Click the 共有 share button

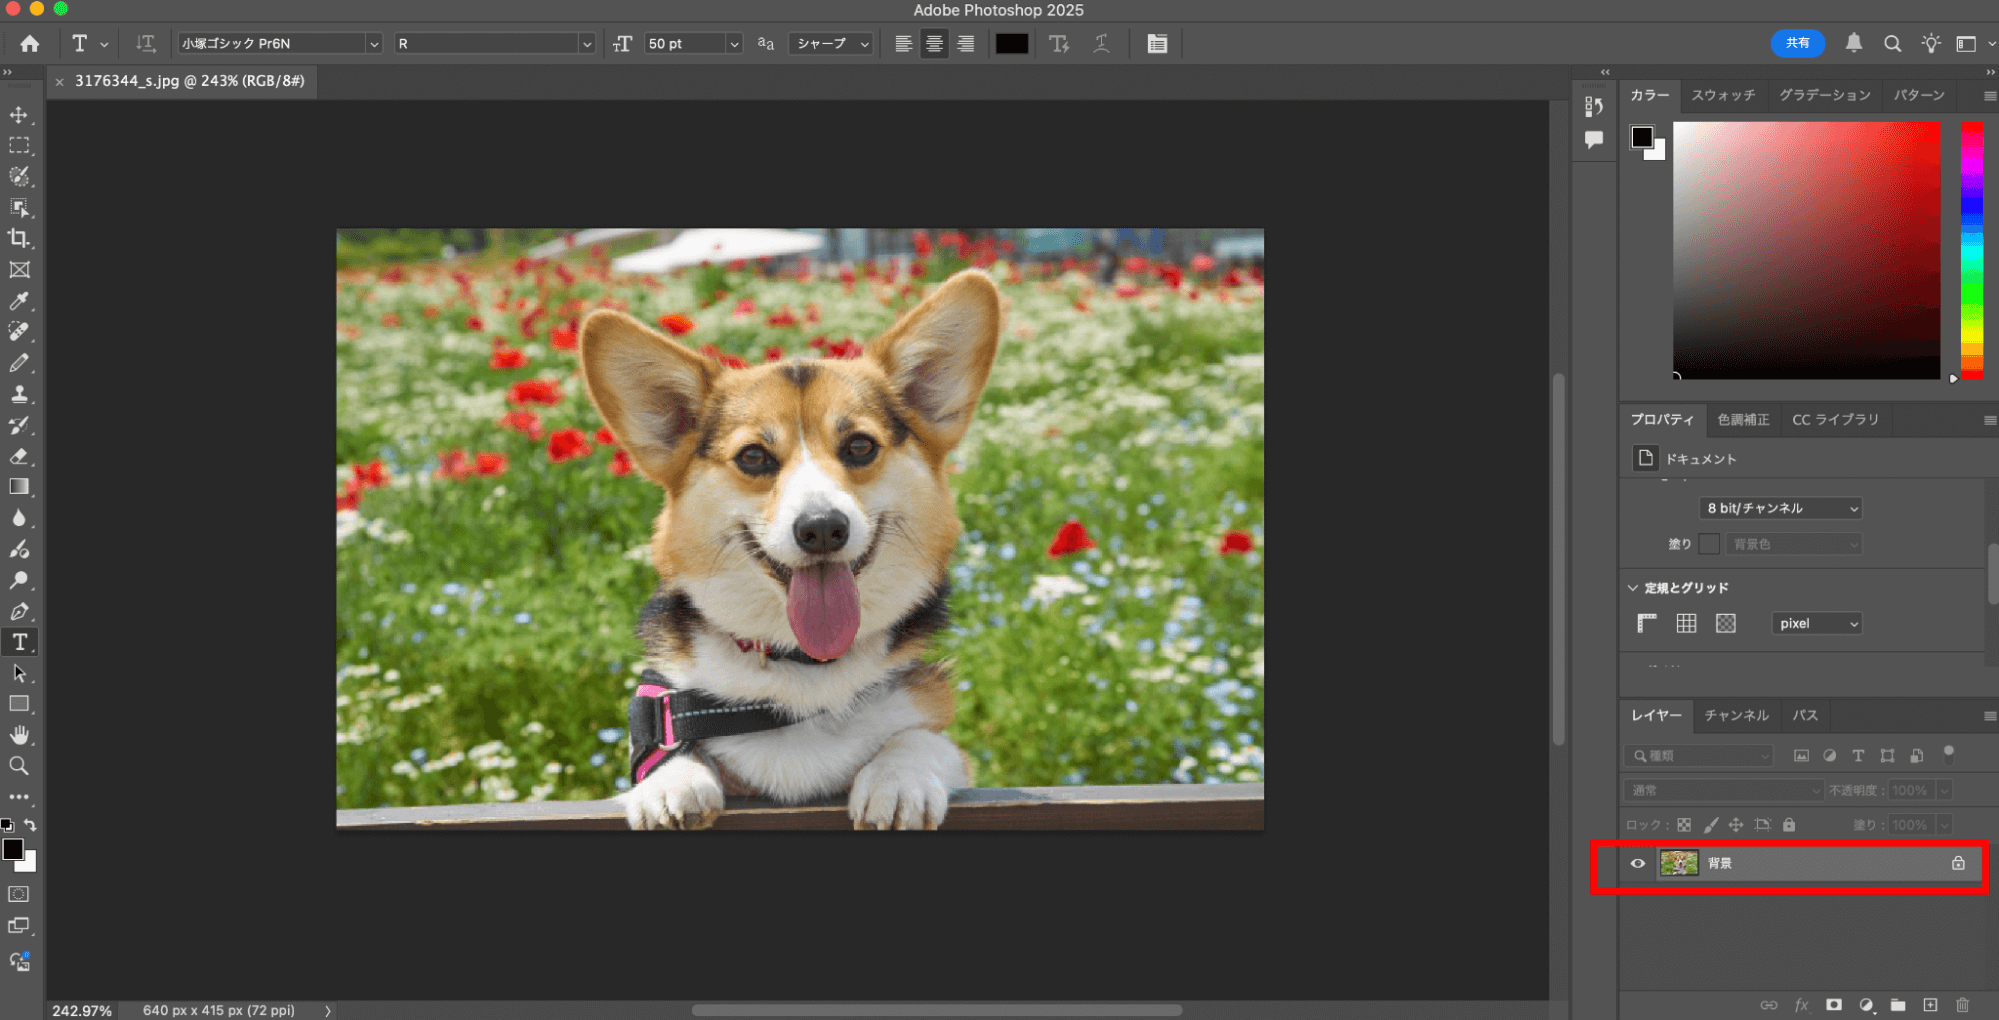[x=1797, y=43]
